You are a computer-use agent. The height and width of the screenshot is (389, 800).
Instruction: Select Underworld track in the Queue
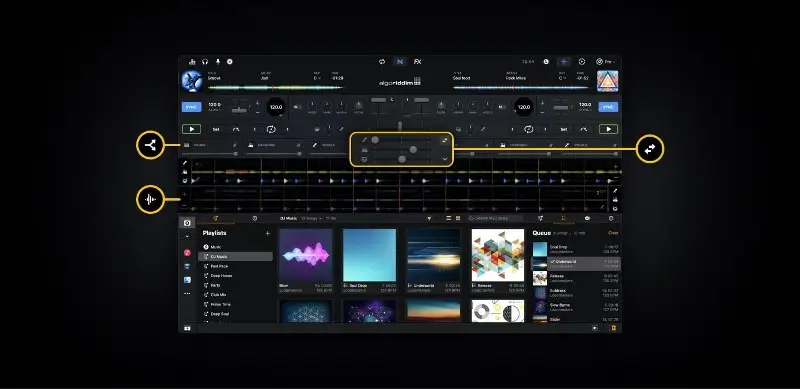576,263
